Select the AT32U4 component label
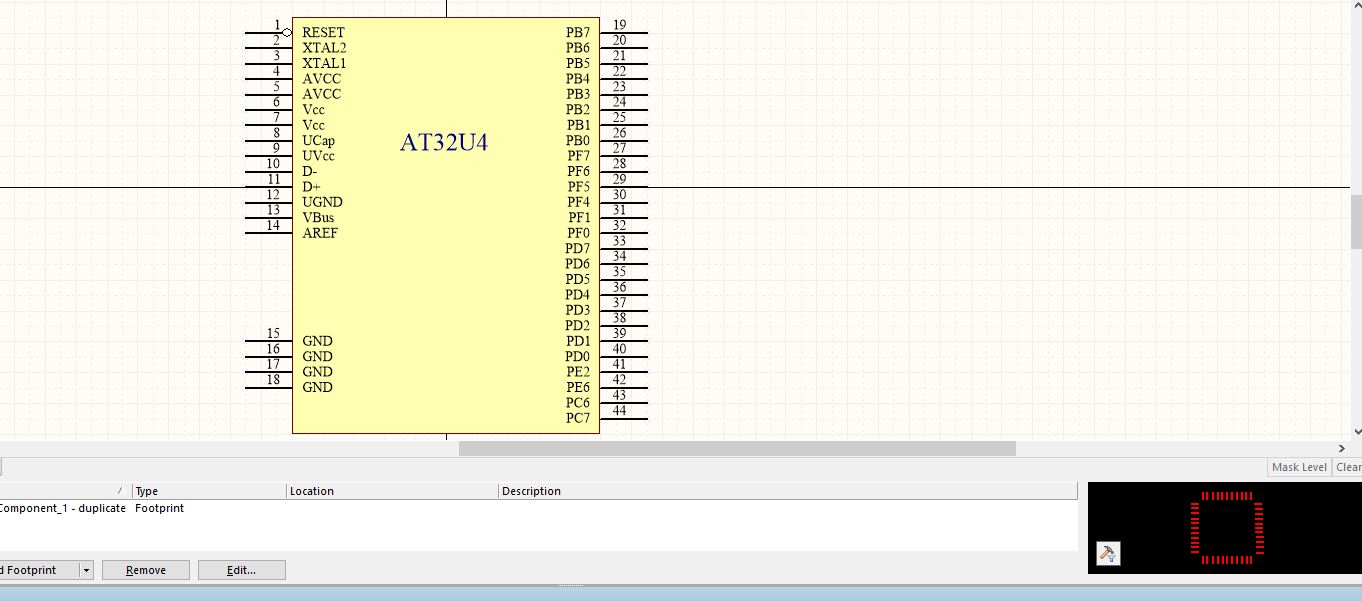 click(444, 143)
